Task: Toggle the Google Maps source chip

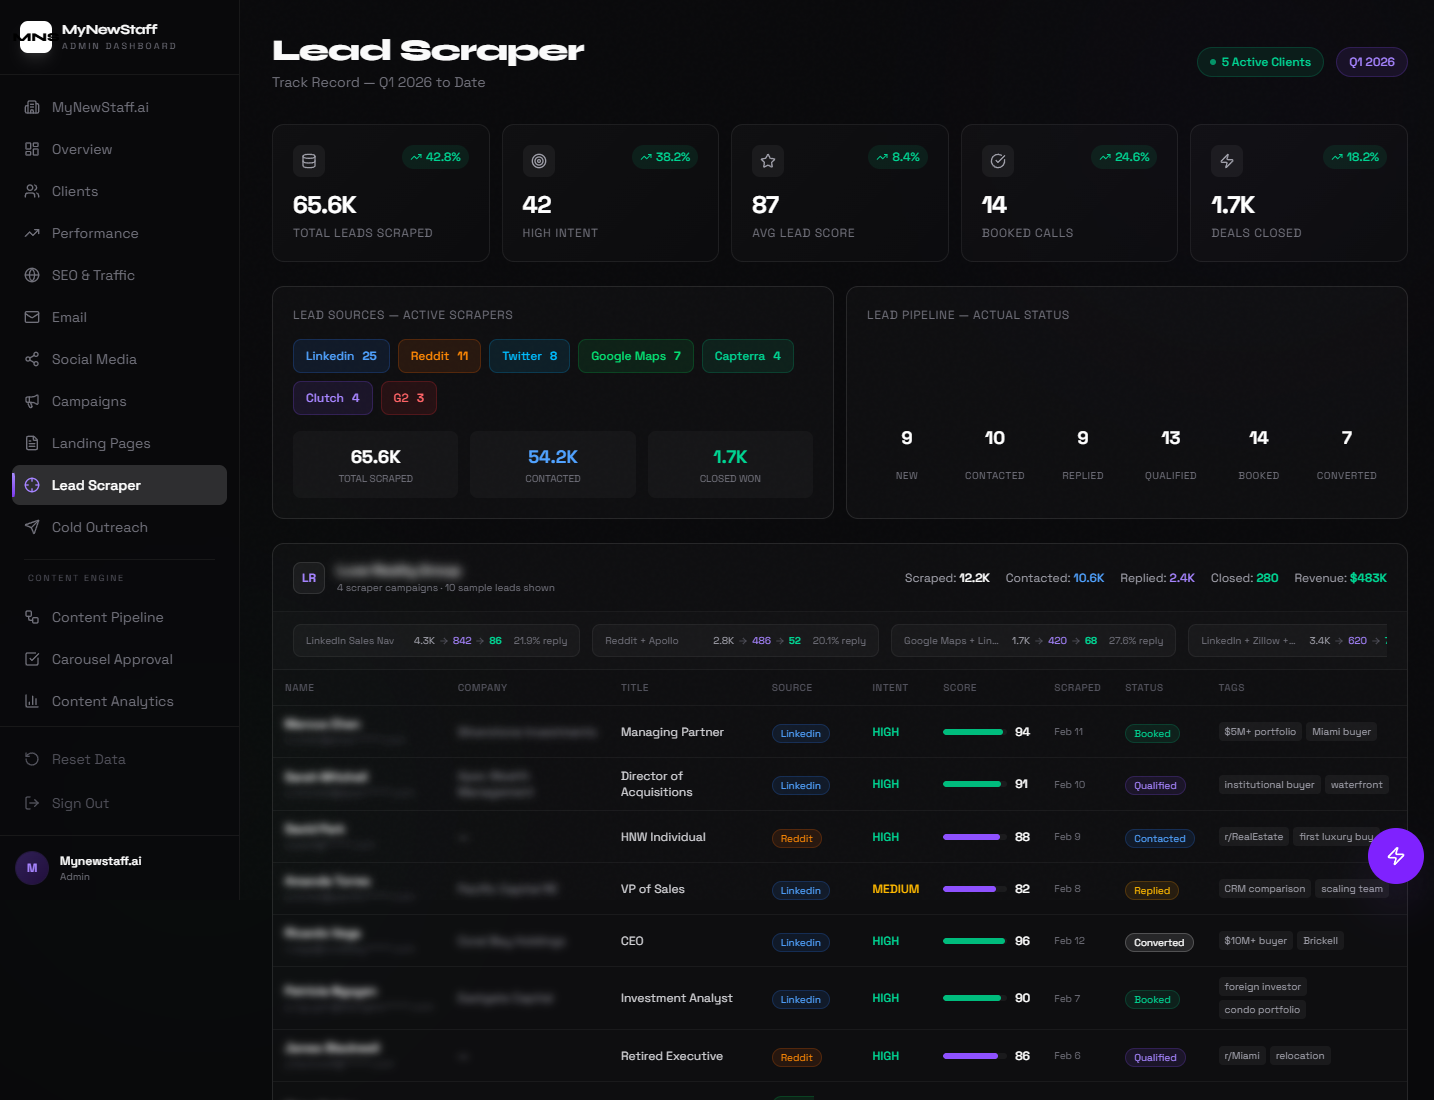Action: [x=635, y=355]
